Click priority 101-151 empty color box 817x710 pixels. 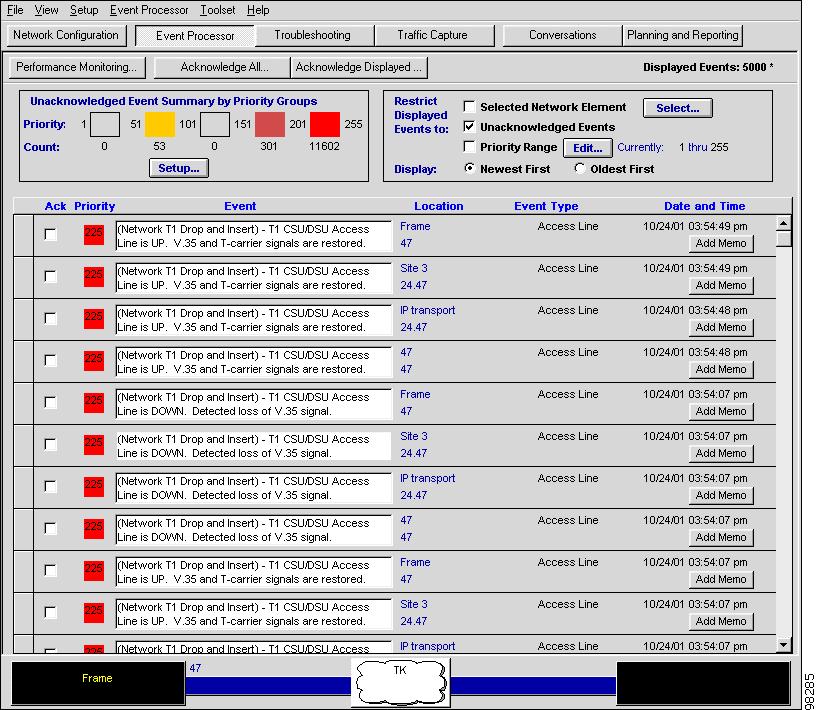point(215,124)
